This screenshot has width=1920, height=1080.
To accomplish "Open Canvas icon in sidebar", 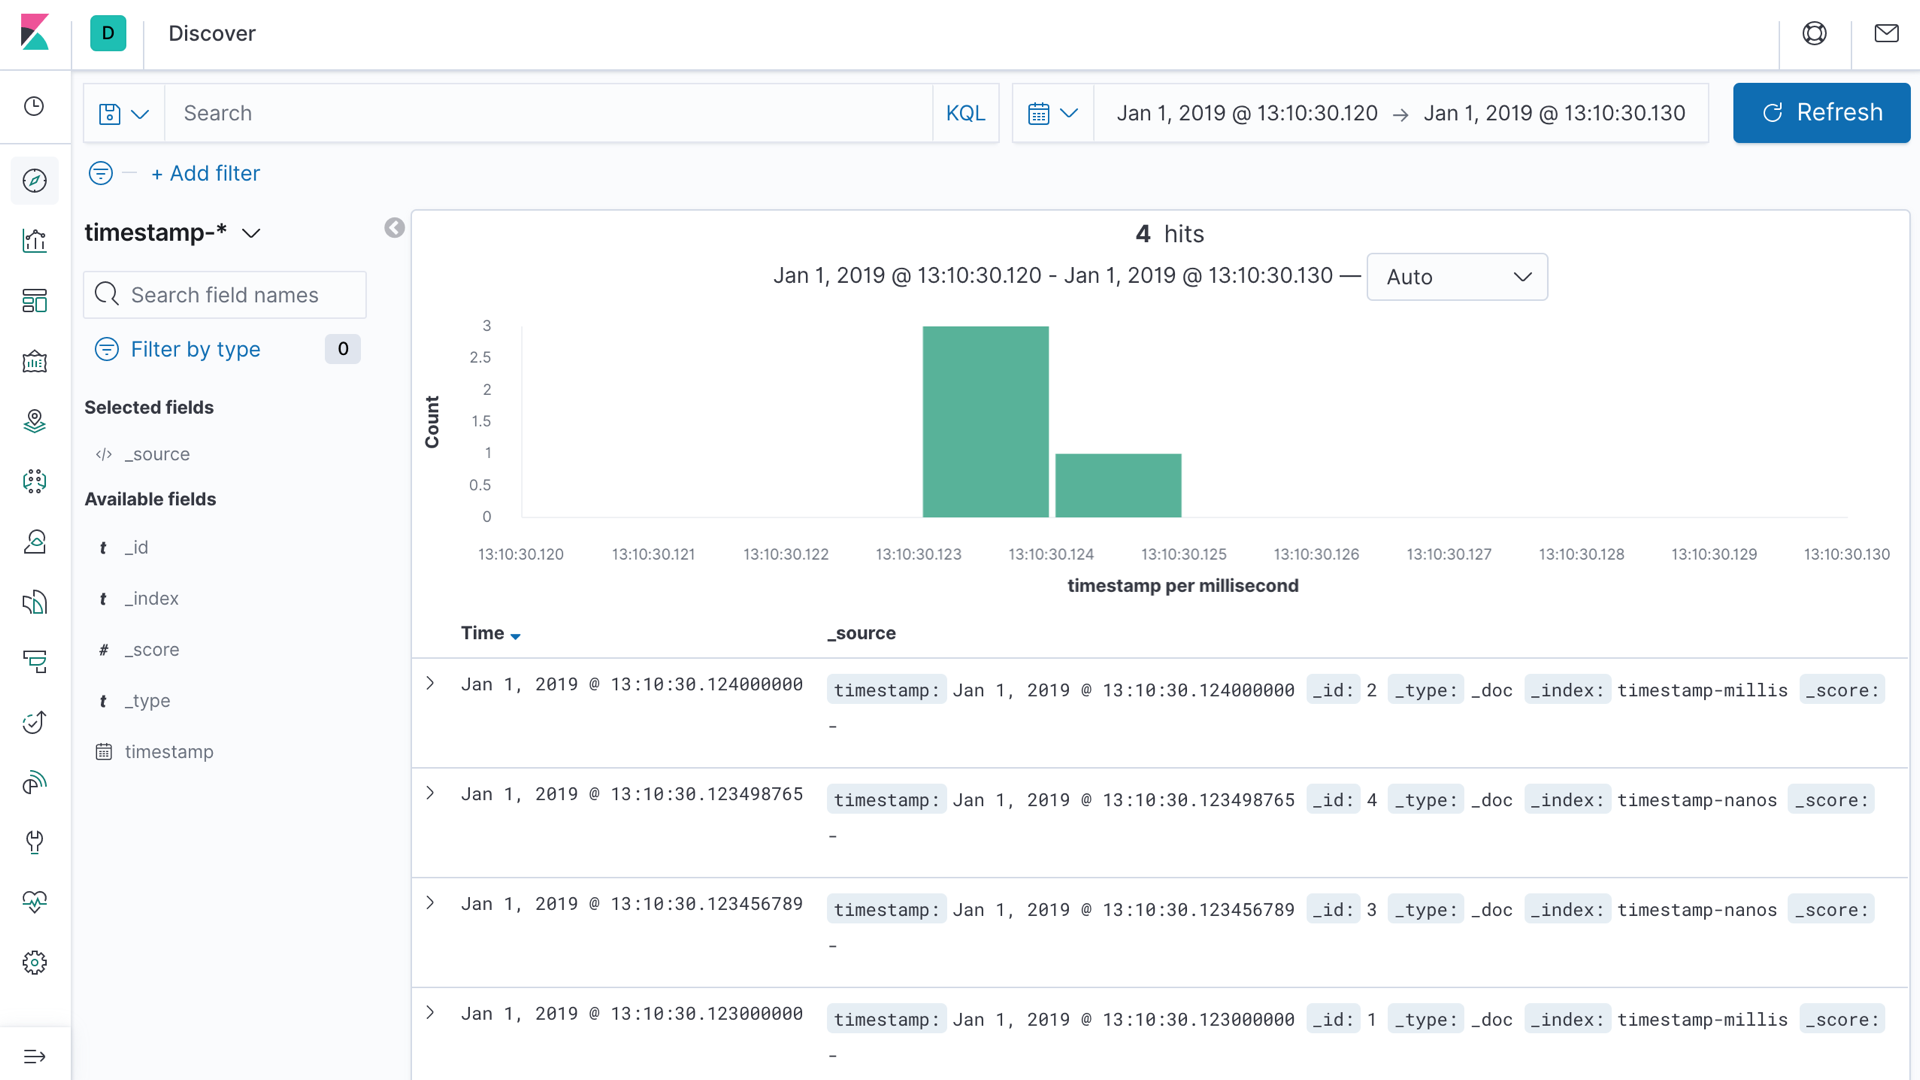I will point(35,361).
